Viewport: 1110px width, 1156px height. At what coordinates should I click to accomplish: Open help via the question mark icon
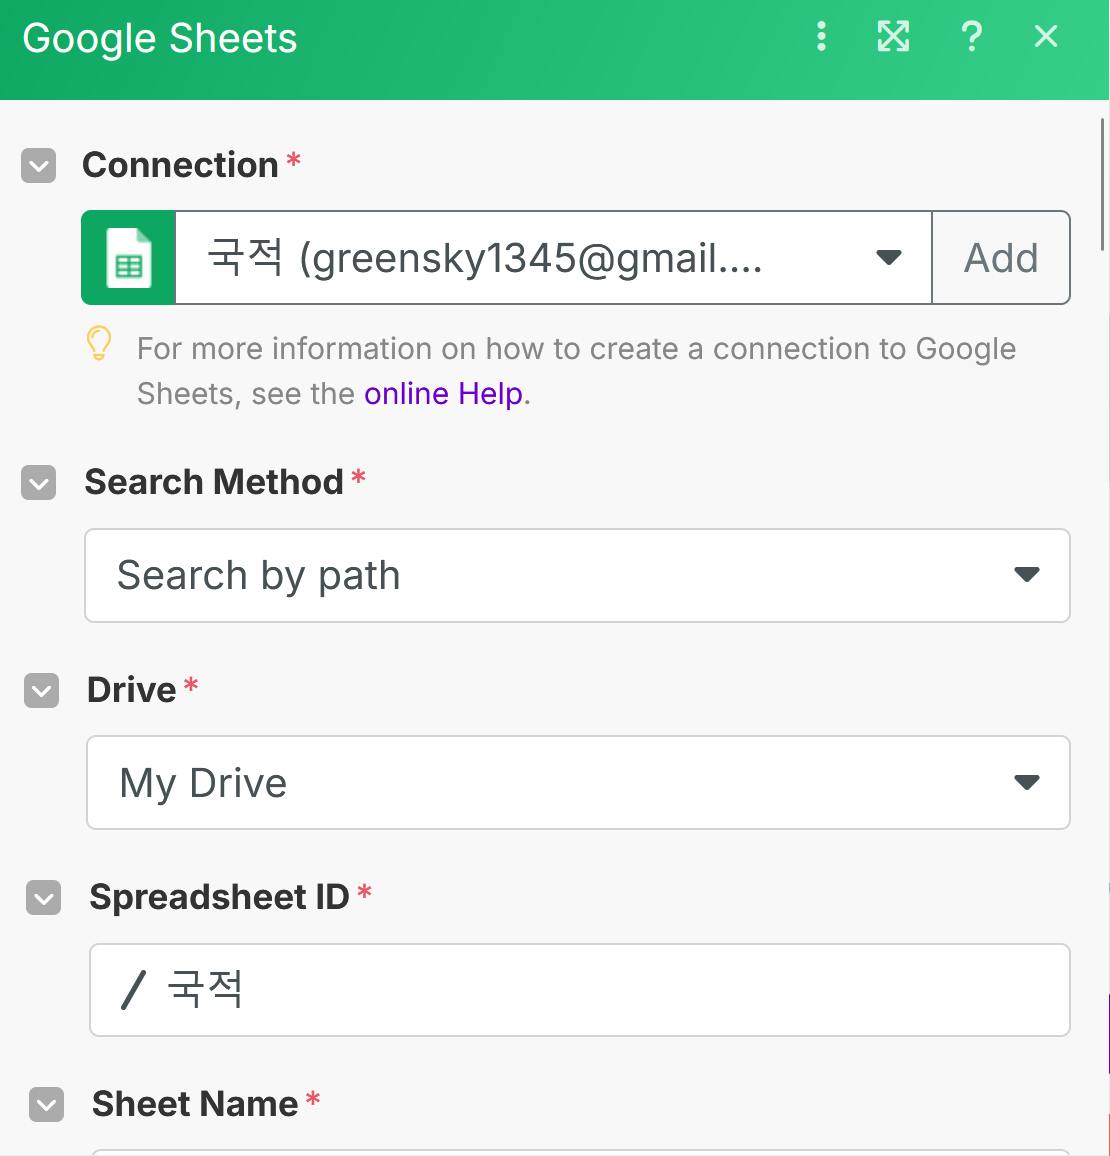point(971,36)
